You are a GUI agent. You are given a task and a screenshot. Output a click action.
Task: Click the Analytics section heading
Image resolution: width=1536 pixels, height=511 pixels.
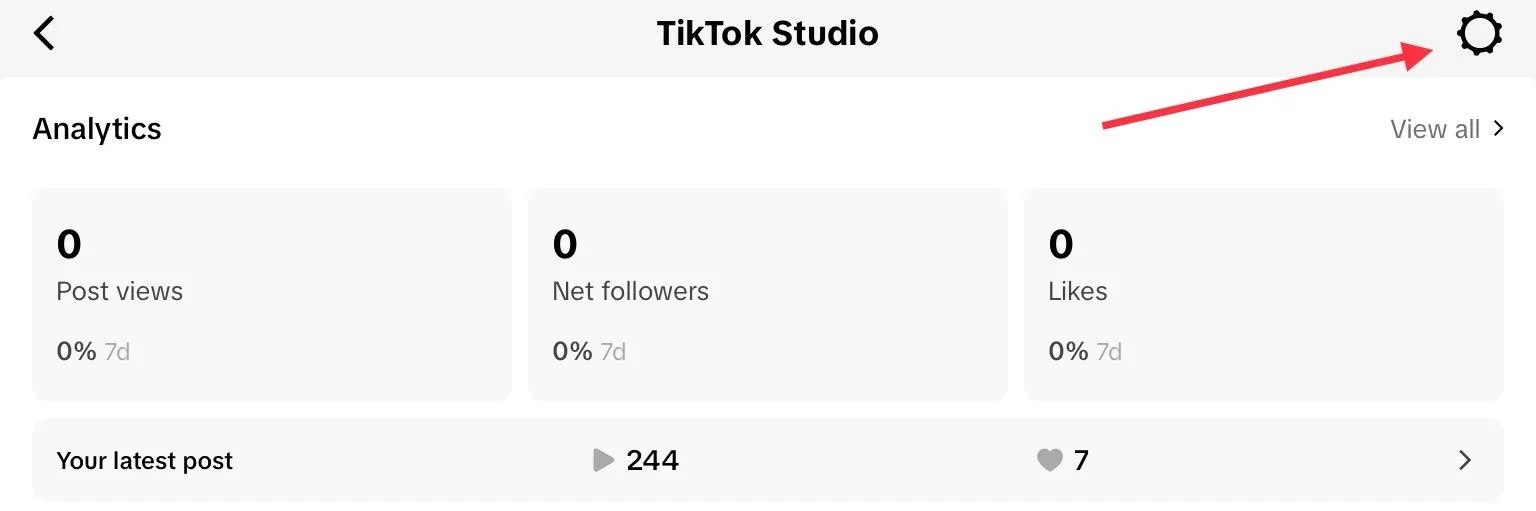coord(97,129)
